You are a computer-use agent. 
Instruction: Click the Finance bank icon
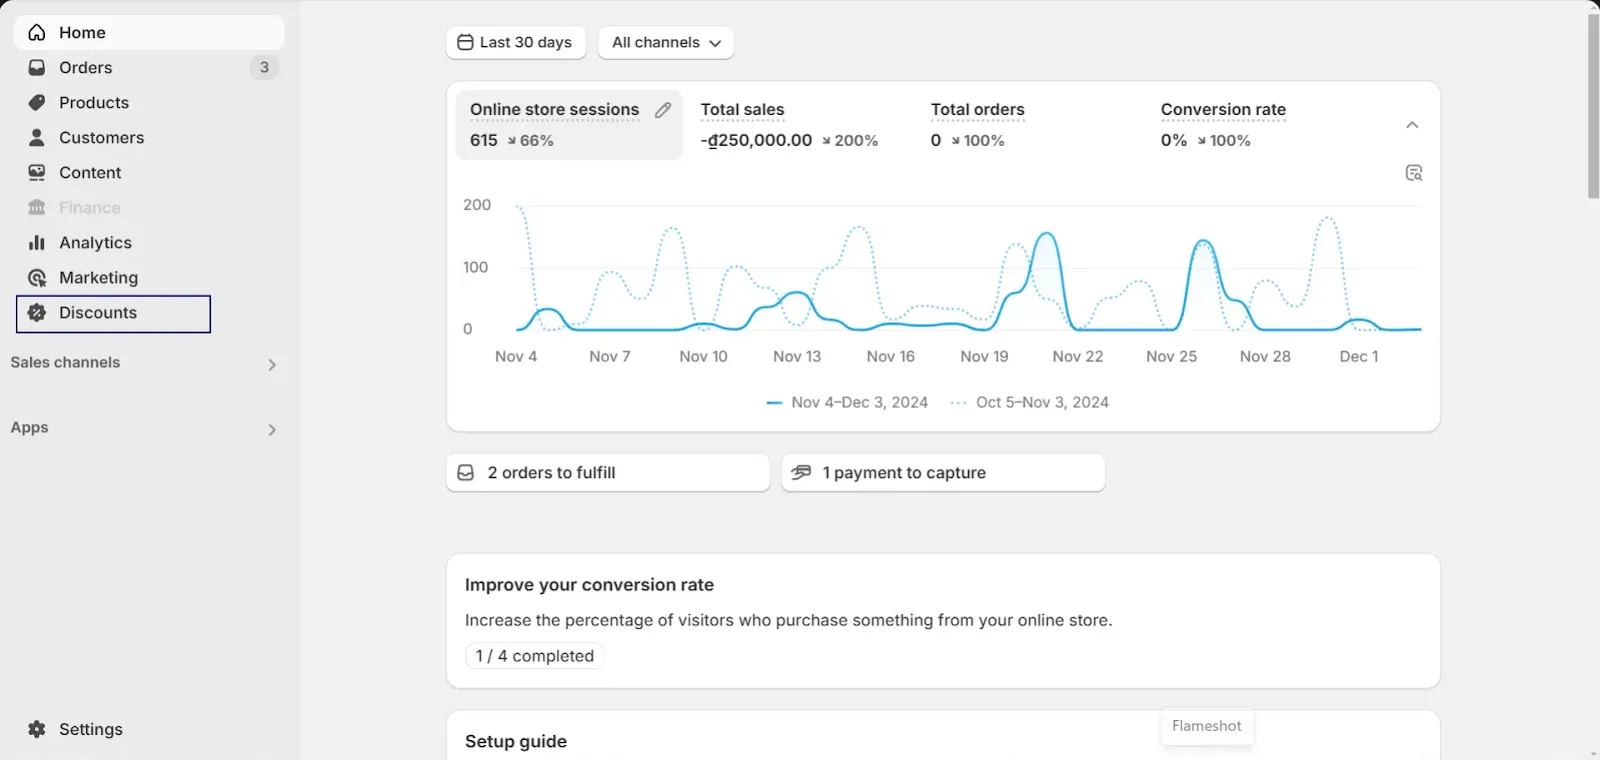click(x=37, y=208)
